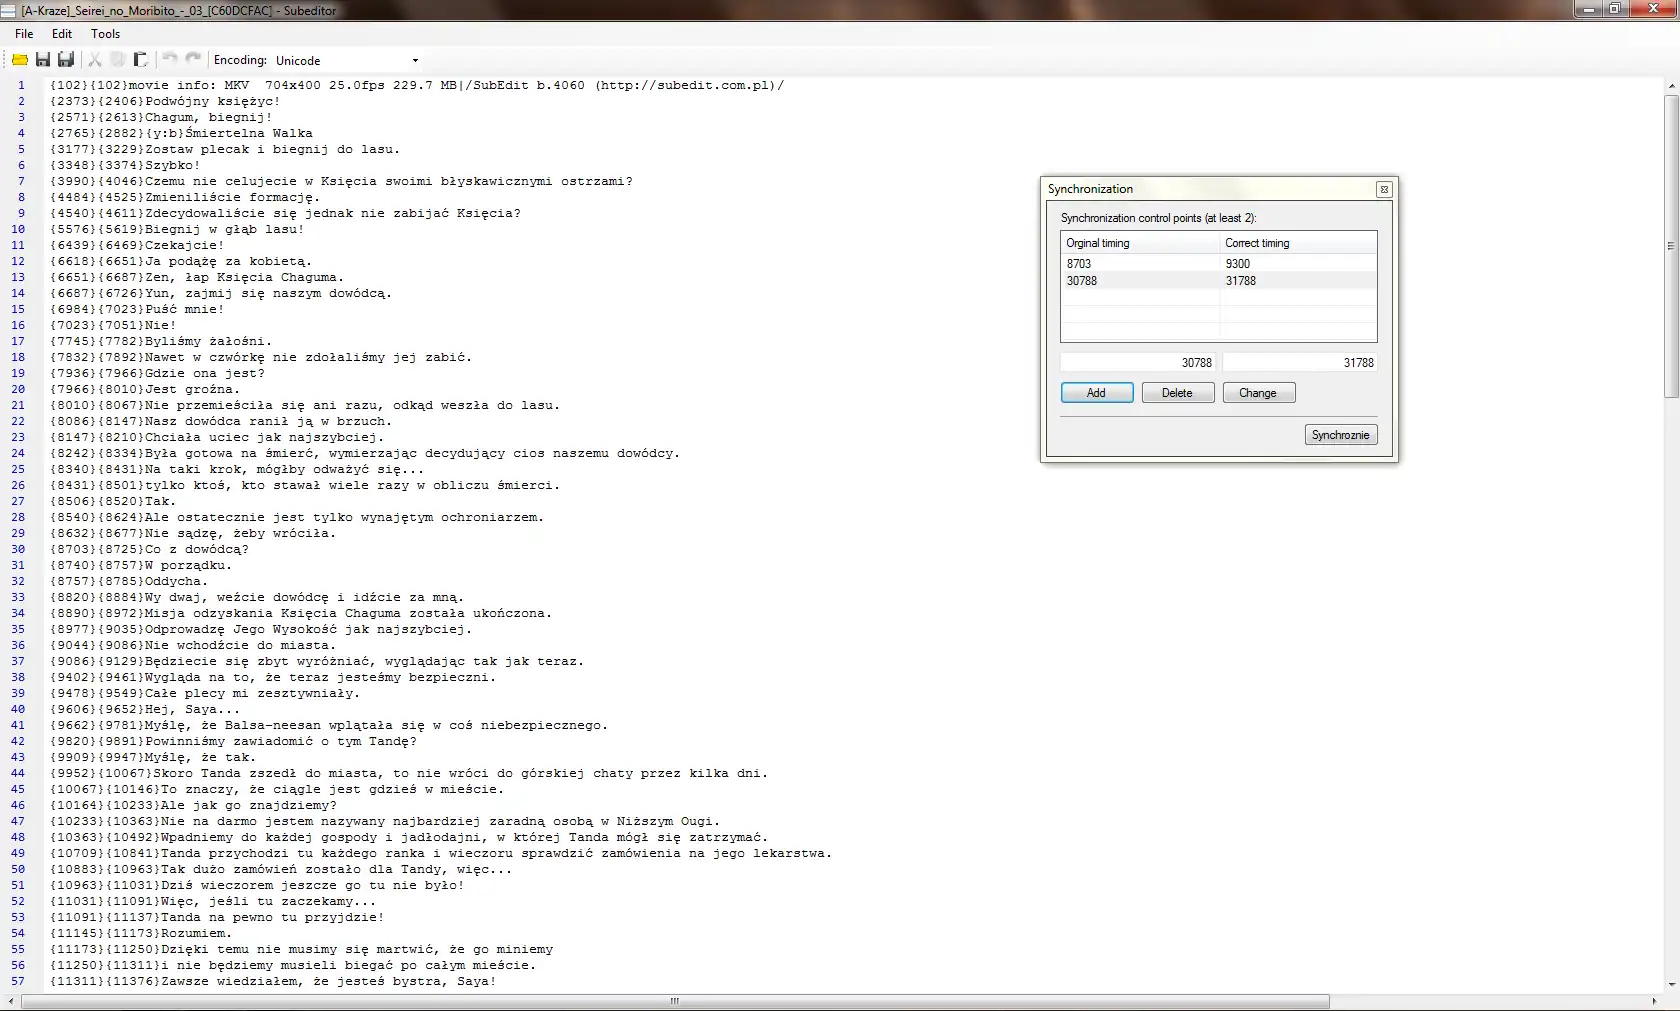Screen dimensions: 1680x1011
Task: Select the control point row 30788
Action: 1219,281
